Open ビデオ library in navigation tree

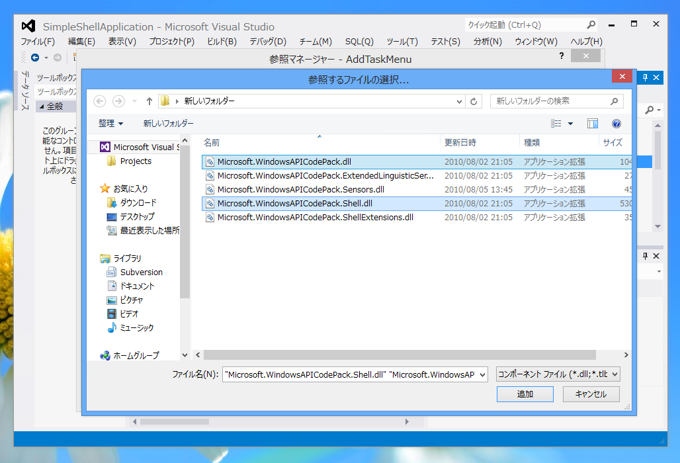click(122, 313)
